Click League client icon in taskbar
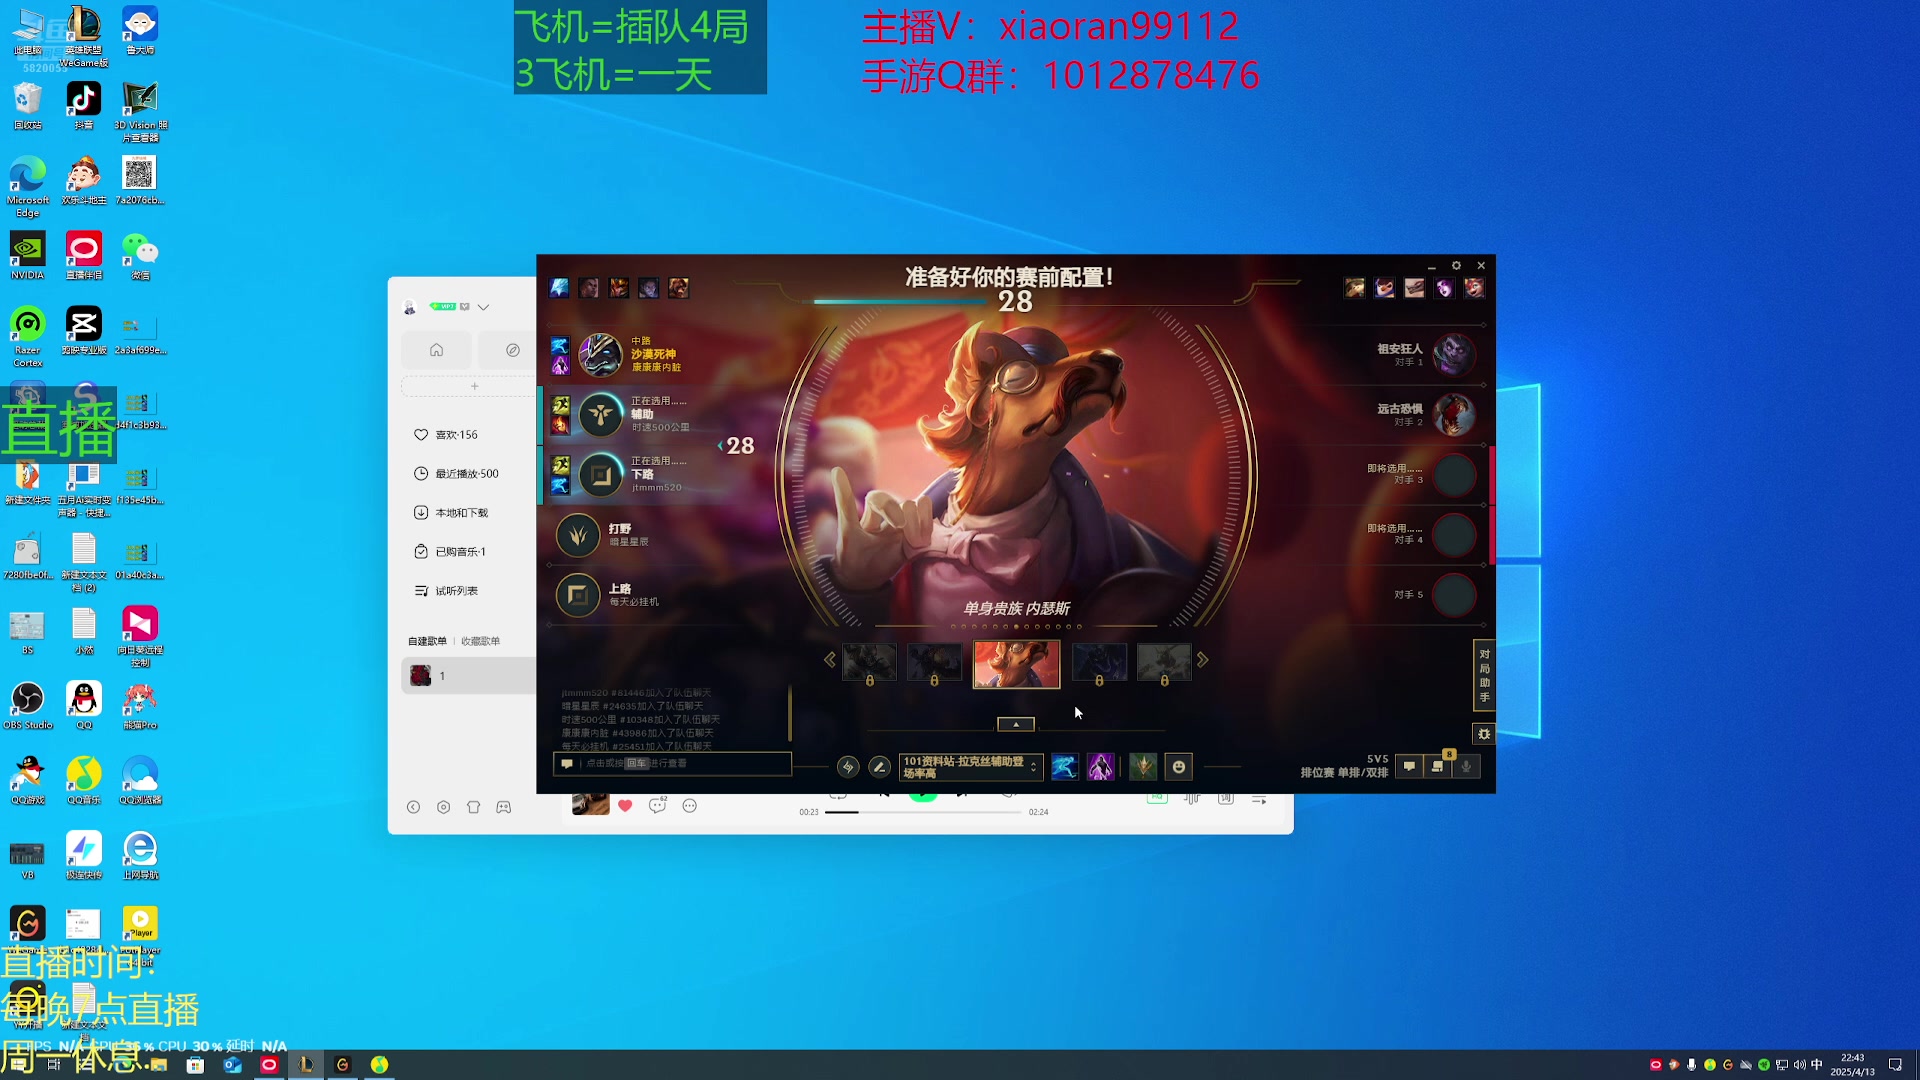 tap(306, 1065)
